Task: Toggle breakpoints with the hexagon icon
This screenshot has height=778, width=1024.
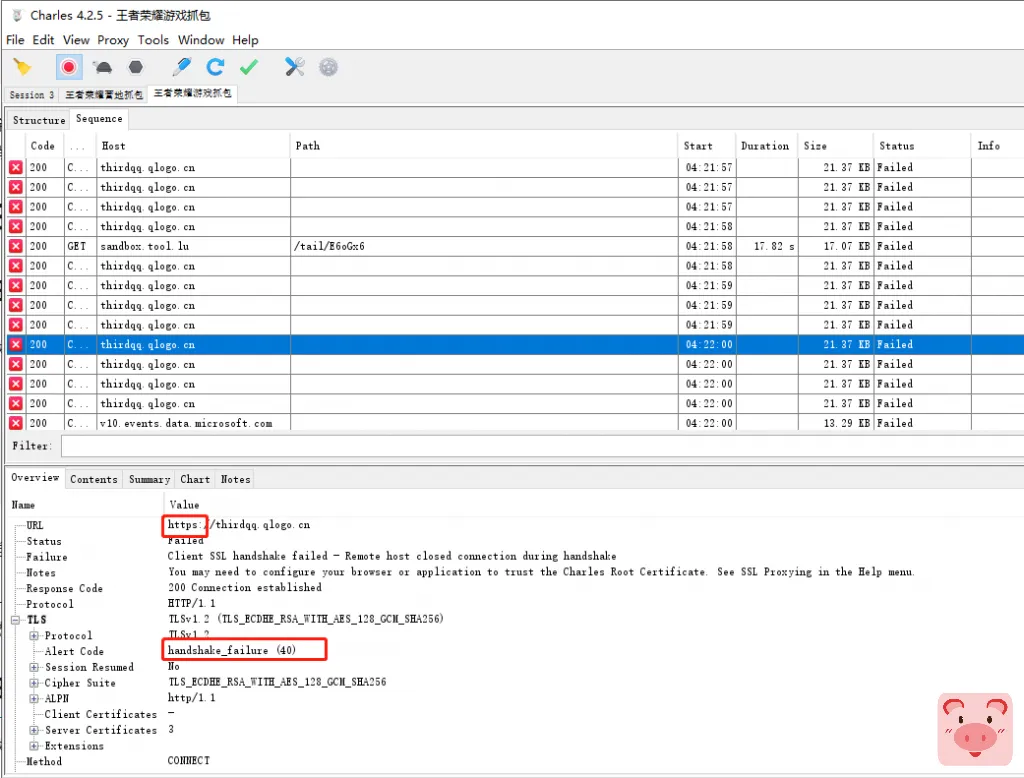Action: coord(136,67)
